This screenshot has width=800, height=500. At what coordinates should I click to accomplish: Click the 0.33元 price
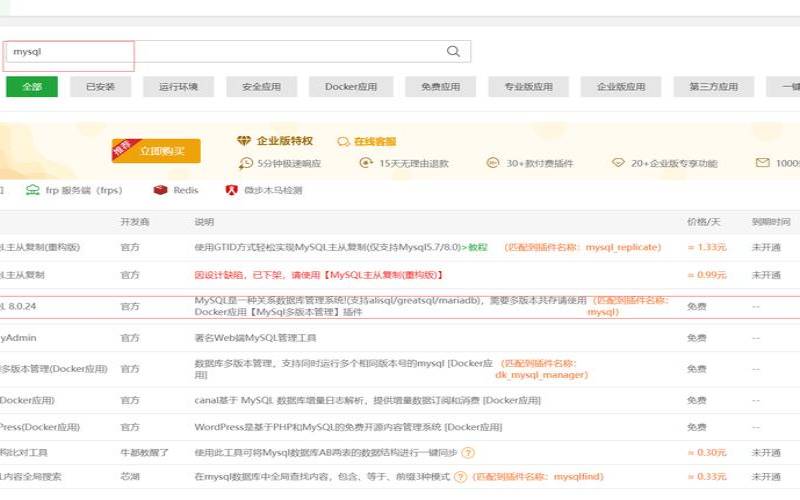click(707, 477)
